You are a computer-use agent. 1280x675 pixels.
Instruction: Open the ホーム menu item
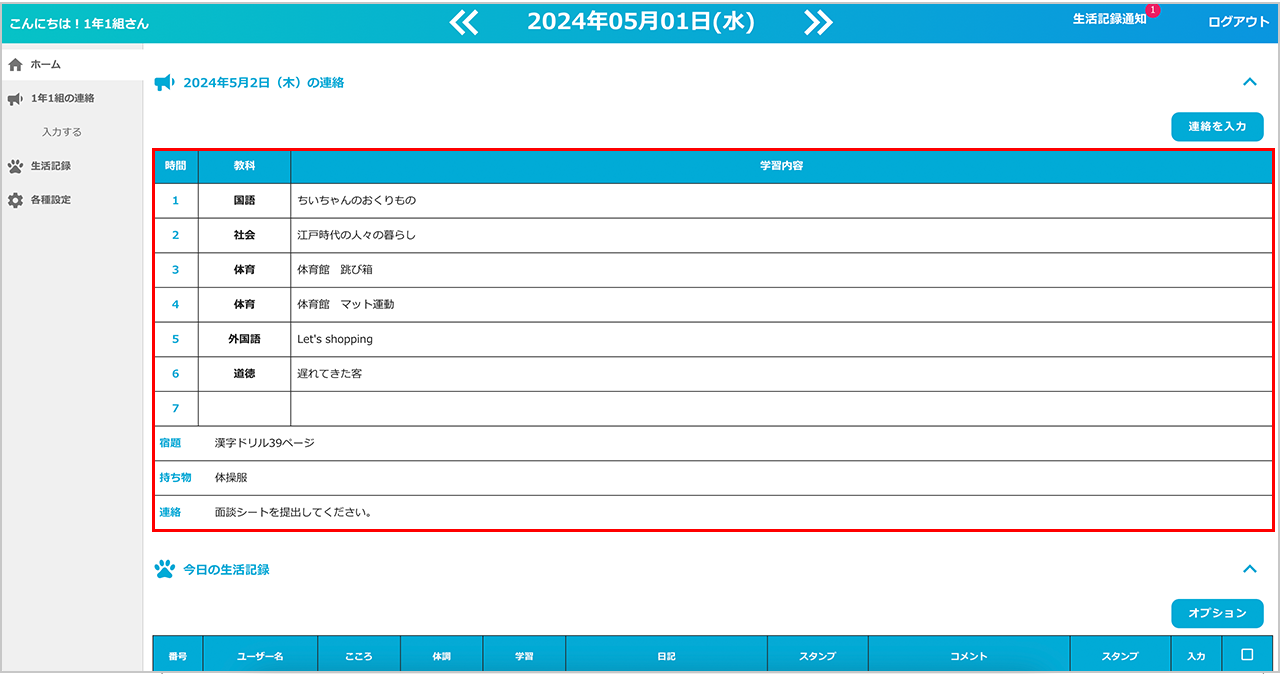45,65
